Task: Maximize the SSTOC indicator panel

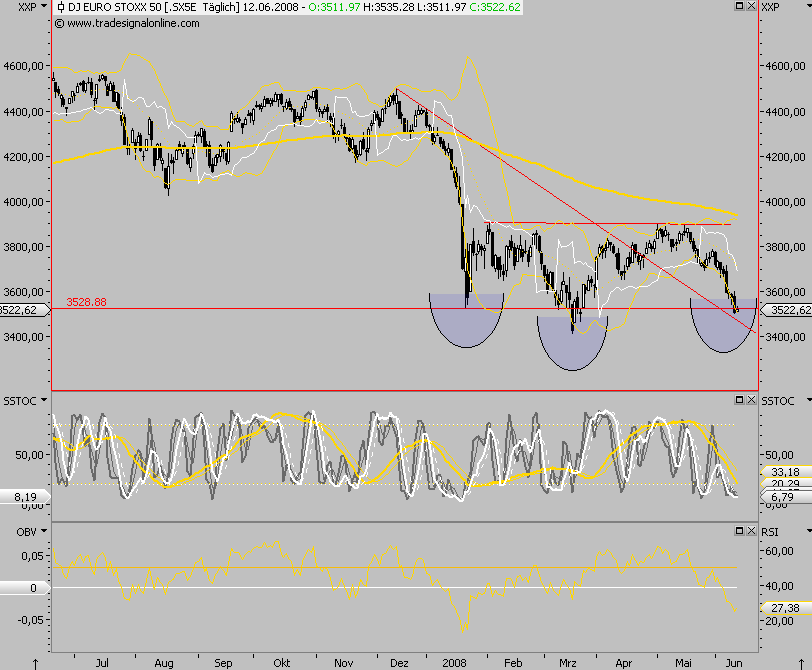Action: coord(740,400)
